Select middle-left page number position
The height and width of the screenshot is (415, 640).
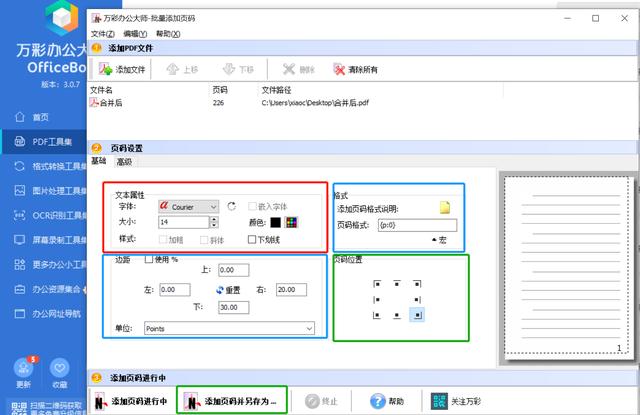coord(377,300)
